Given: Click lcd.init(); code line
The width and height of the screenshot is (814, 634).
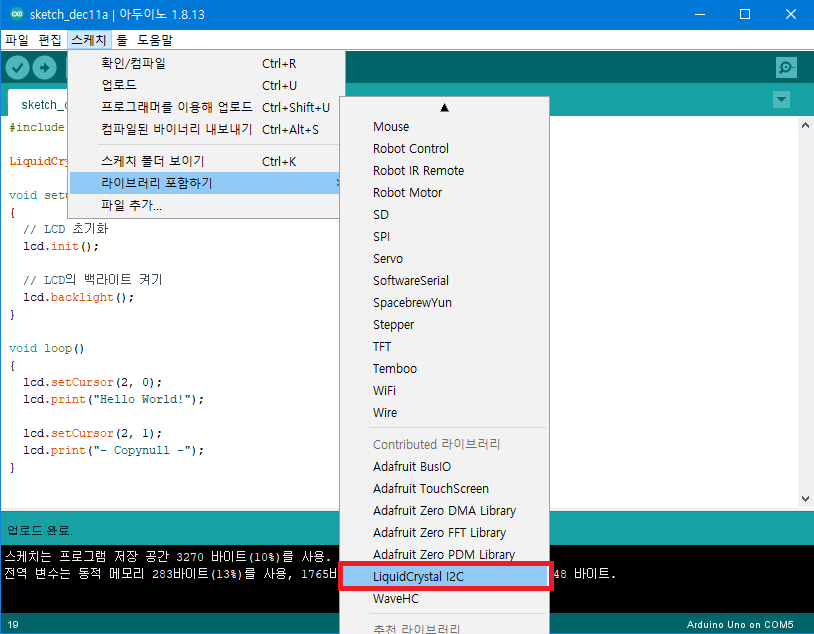Looking at the screenshot, I should coord(61,246).
